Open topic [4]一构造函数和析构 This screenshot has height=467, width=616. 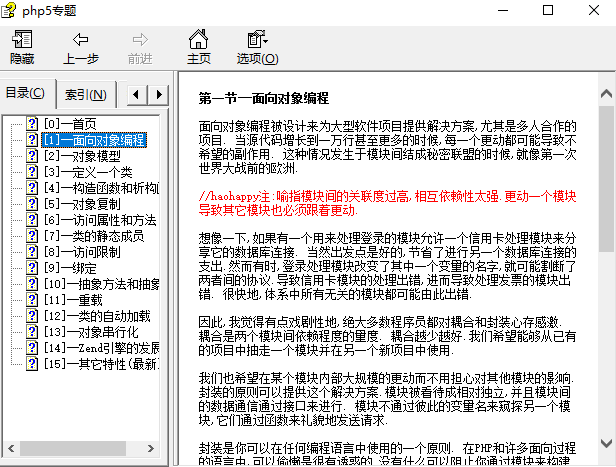click(100, 188)
